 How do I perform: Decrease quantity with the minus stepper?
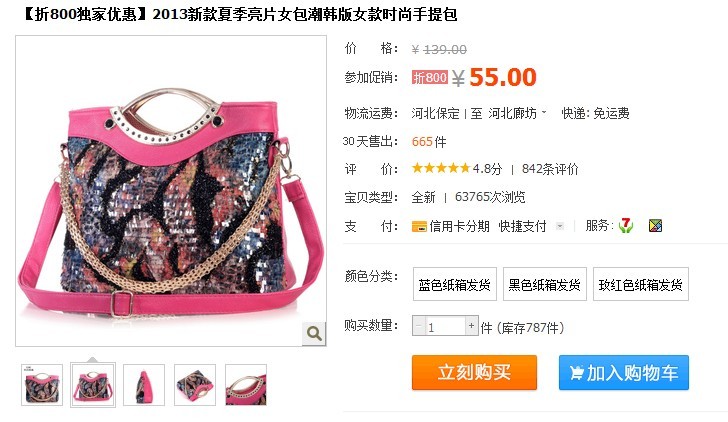(x=418, y=325)
